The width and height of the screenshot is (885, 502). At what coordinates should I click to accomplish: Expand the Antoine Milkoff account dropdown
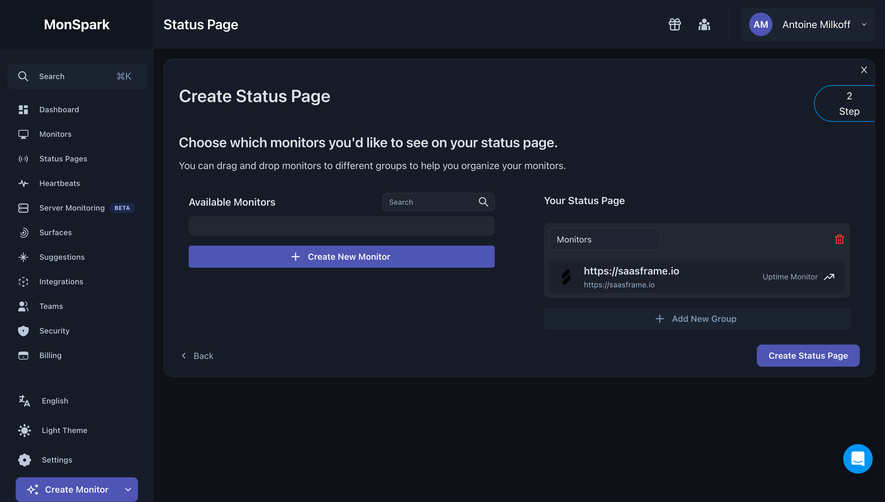[864, 24]
